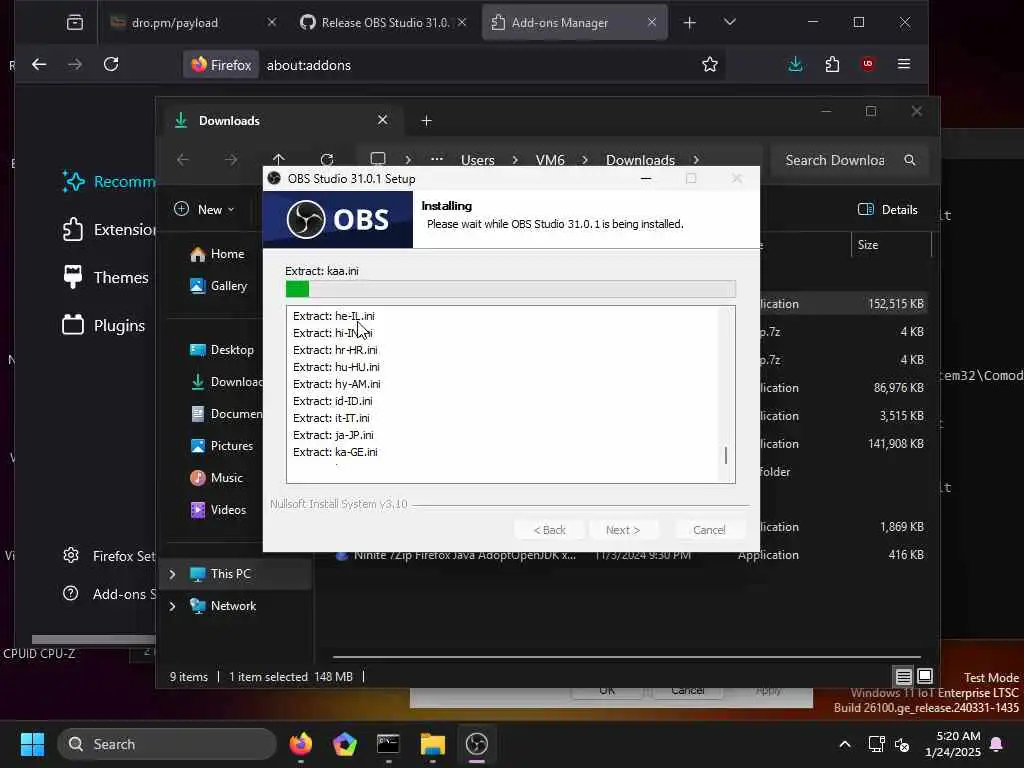Open Firefox View icon
The height and width of the screenshot is (768, 1024).
(74, 23)
